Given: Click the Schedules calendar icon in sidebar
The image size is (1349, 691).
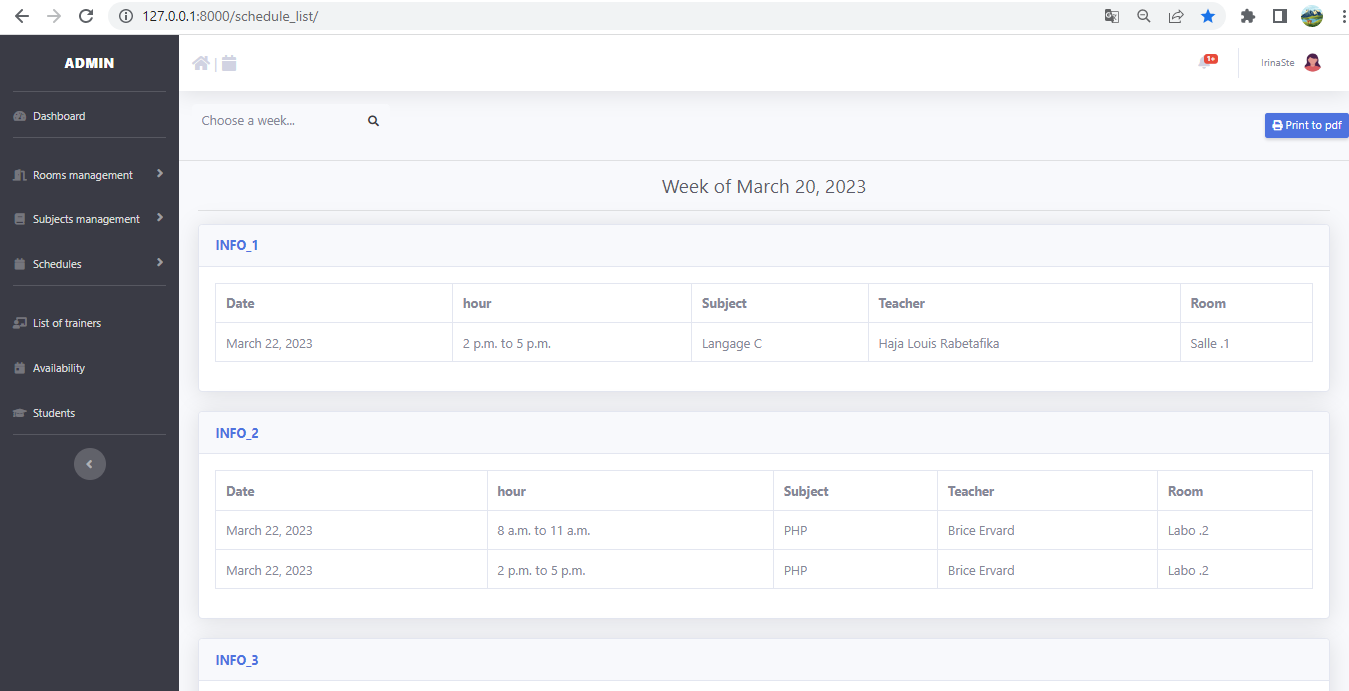Looking at the screenshot, I should (19, 264).
